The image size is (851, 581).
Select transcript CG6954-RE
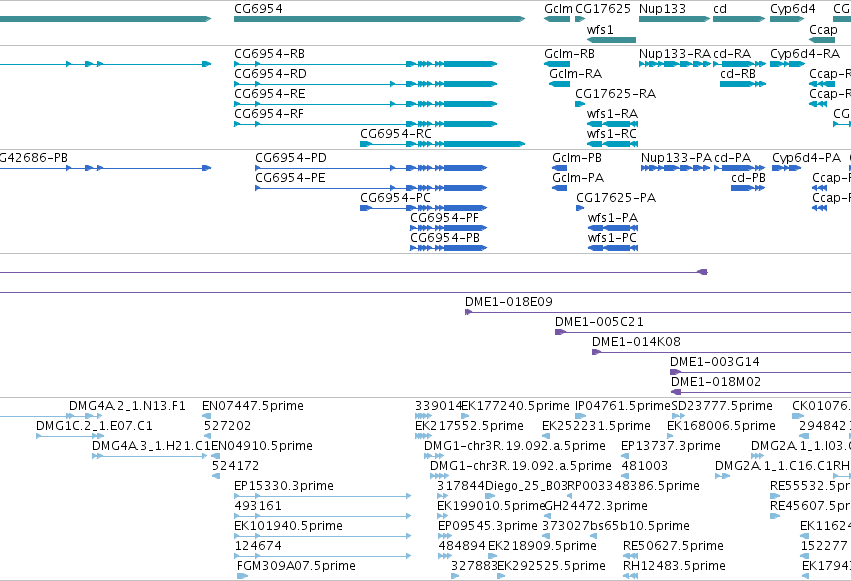point(270,94)
